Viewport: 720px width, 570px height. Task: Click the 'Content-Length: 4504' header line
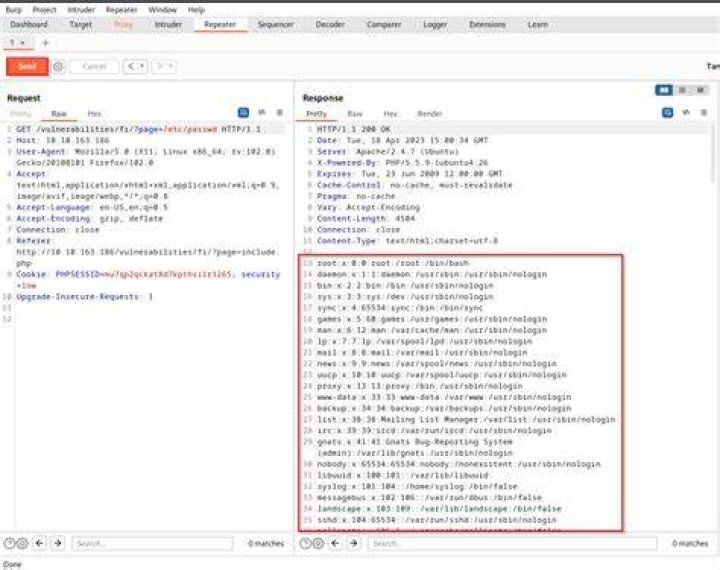click(x=366, y=219)
